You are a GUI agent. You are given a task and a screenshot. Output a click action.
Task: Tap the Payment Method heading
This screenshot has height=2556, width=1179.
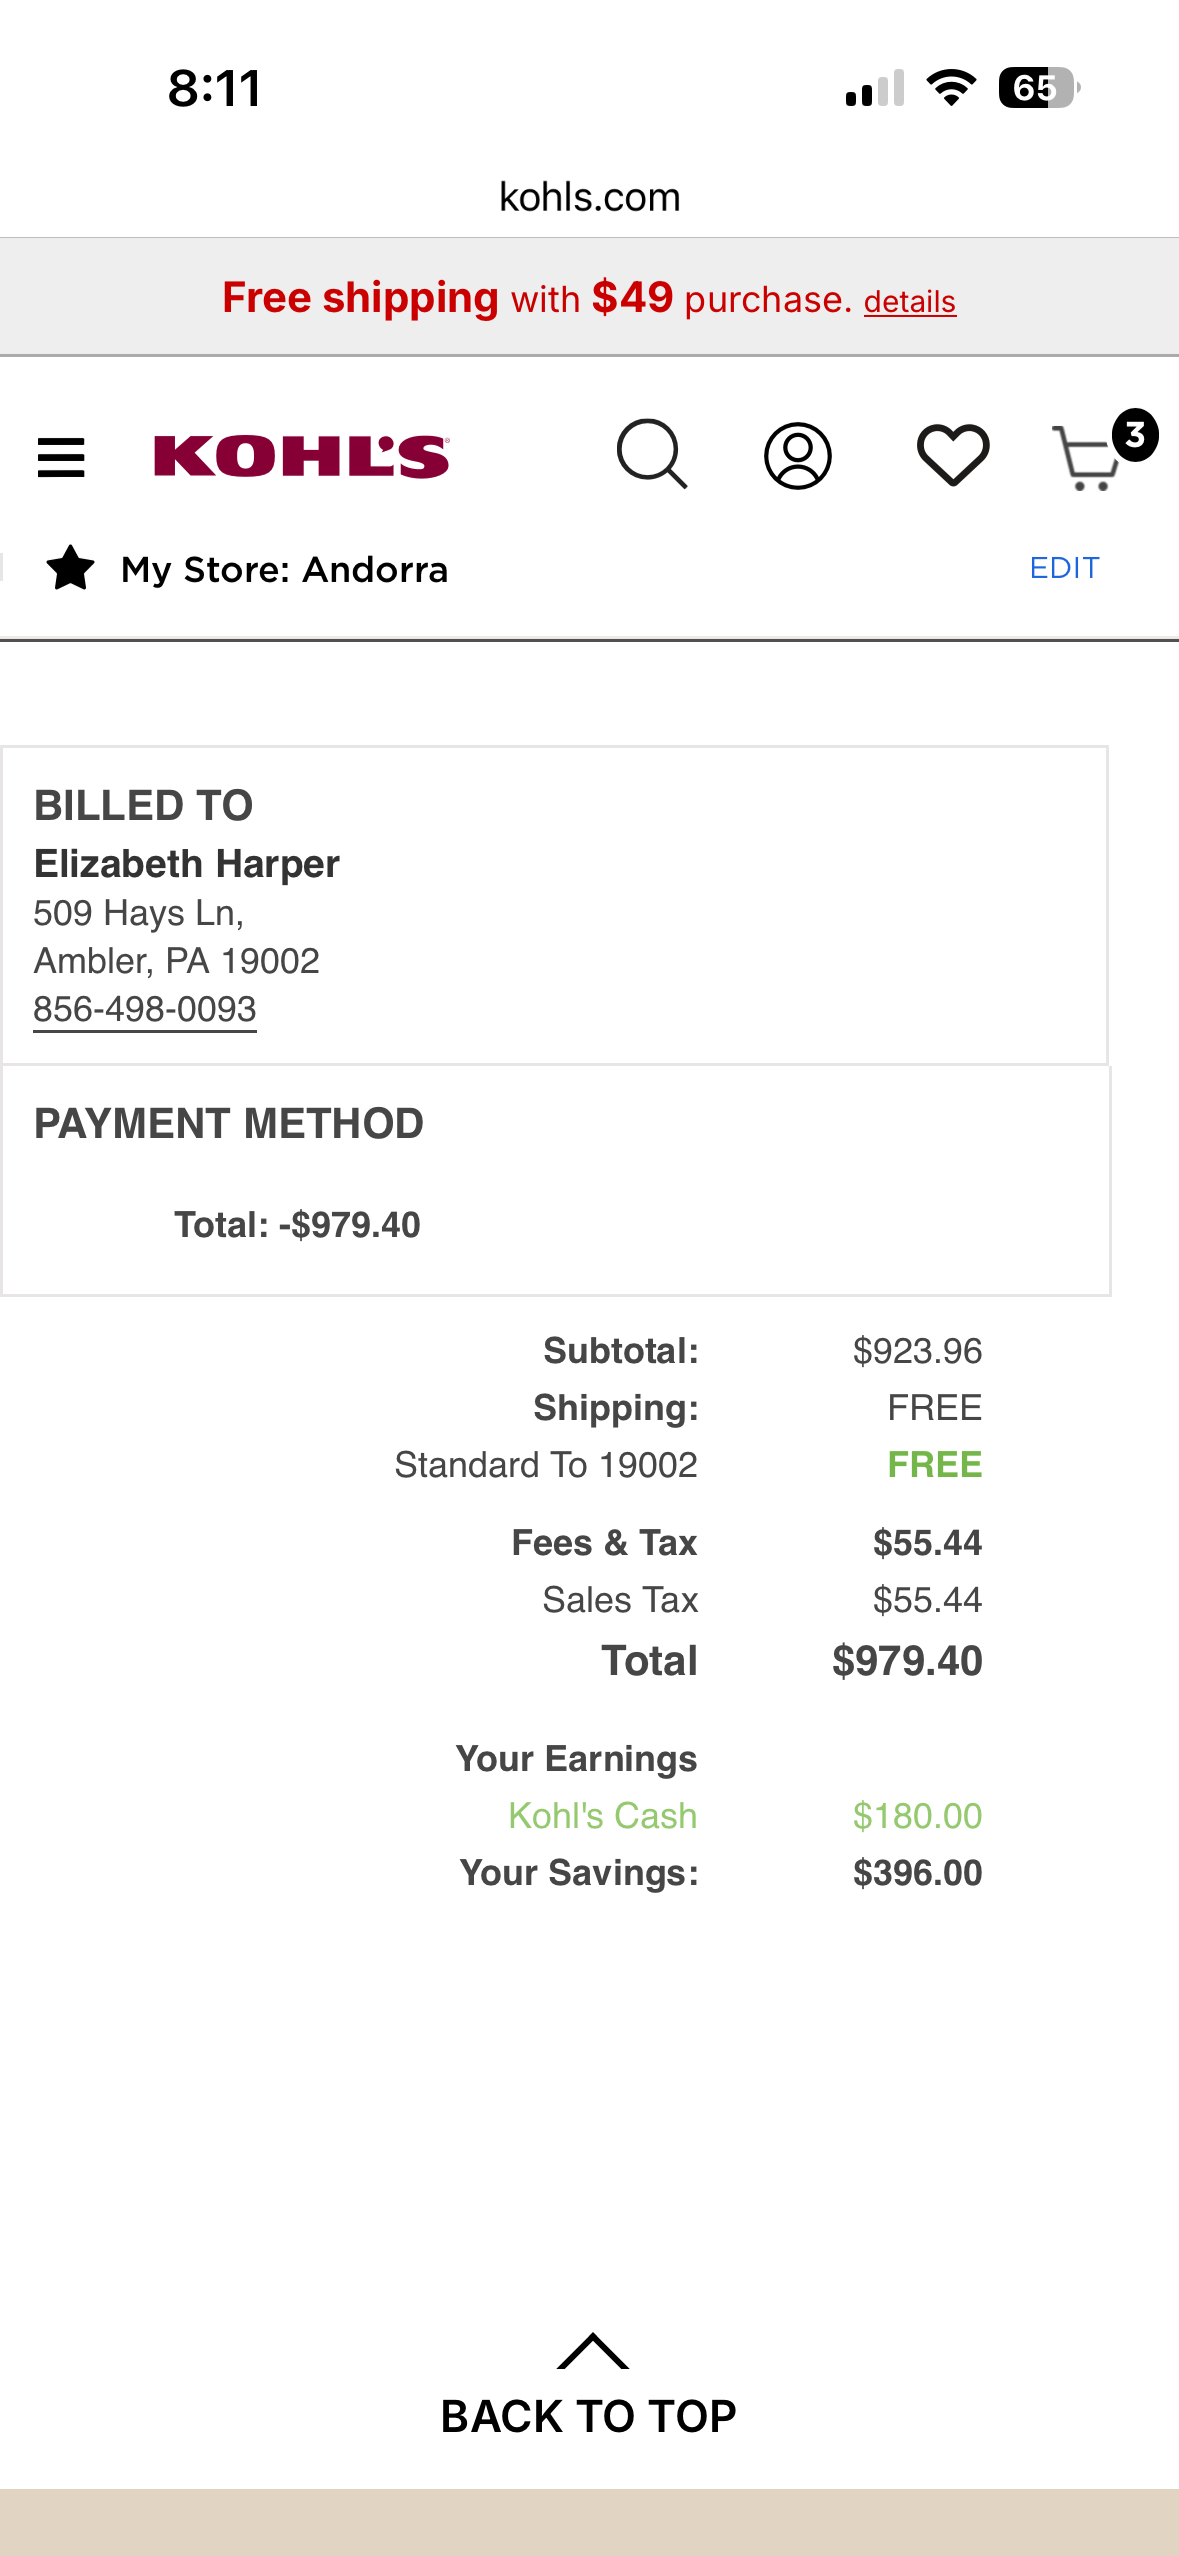point(229,1123)
